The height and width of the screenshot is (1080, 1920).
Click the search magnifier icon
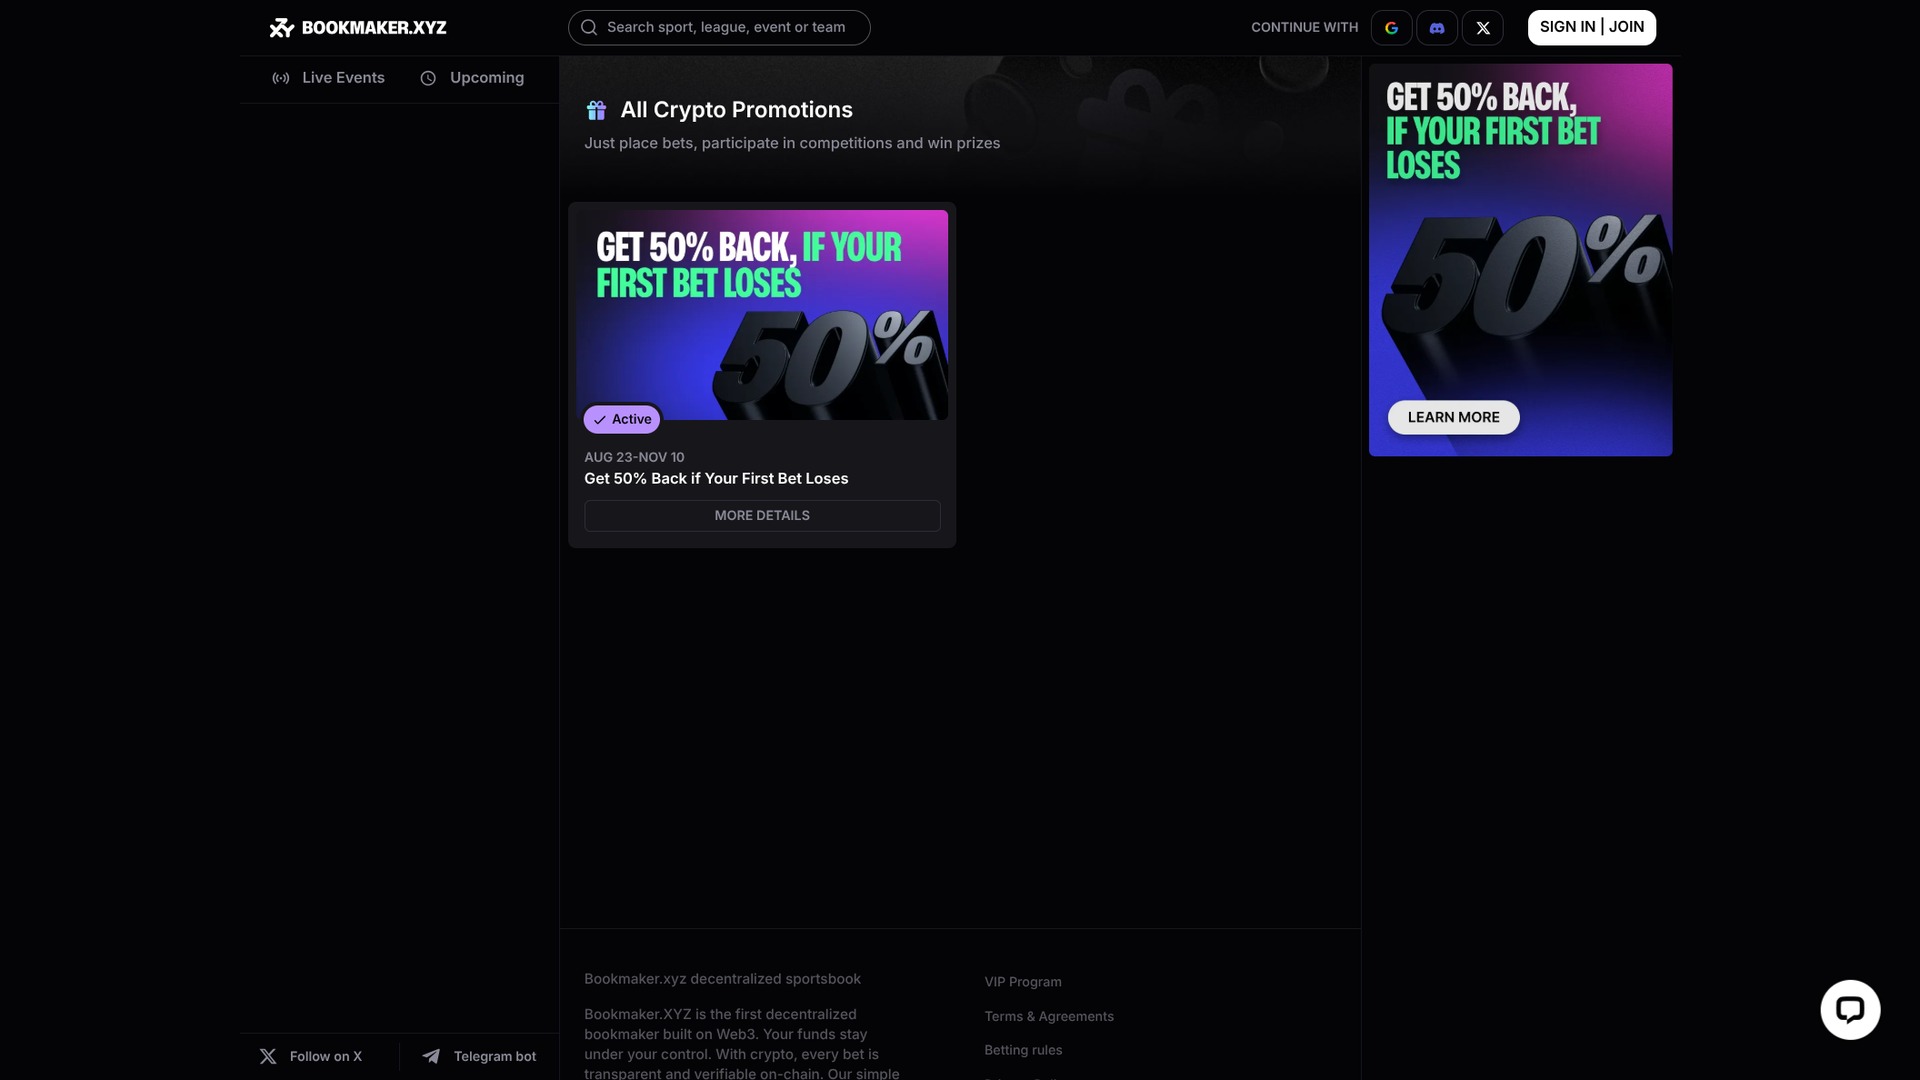coord(589,28)
